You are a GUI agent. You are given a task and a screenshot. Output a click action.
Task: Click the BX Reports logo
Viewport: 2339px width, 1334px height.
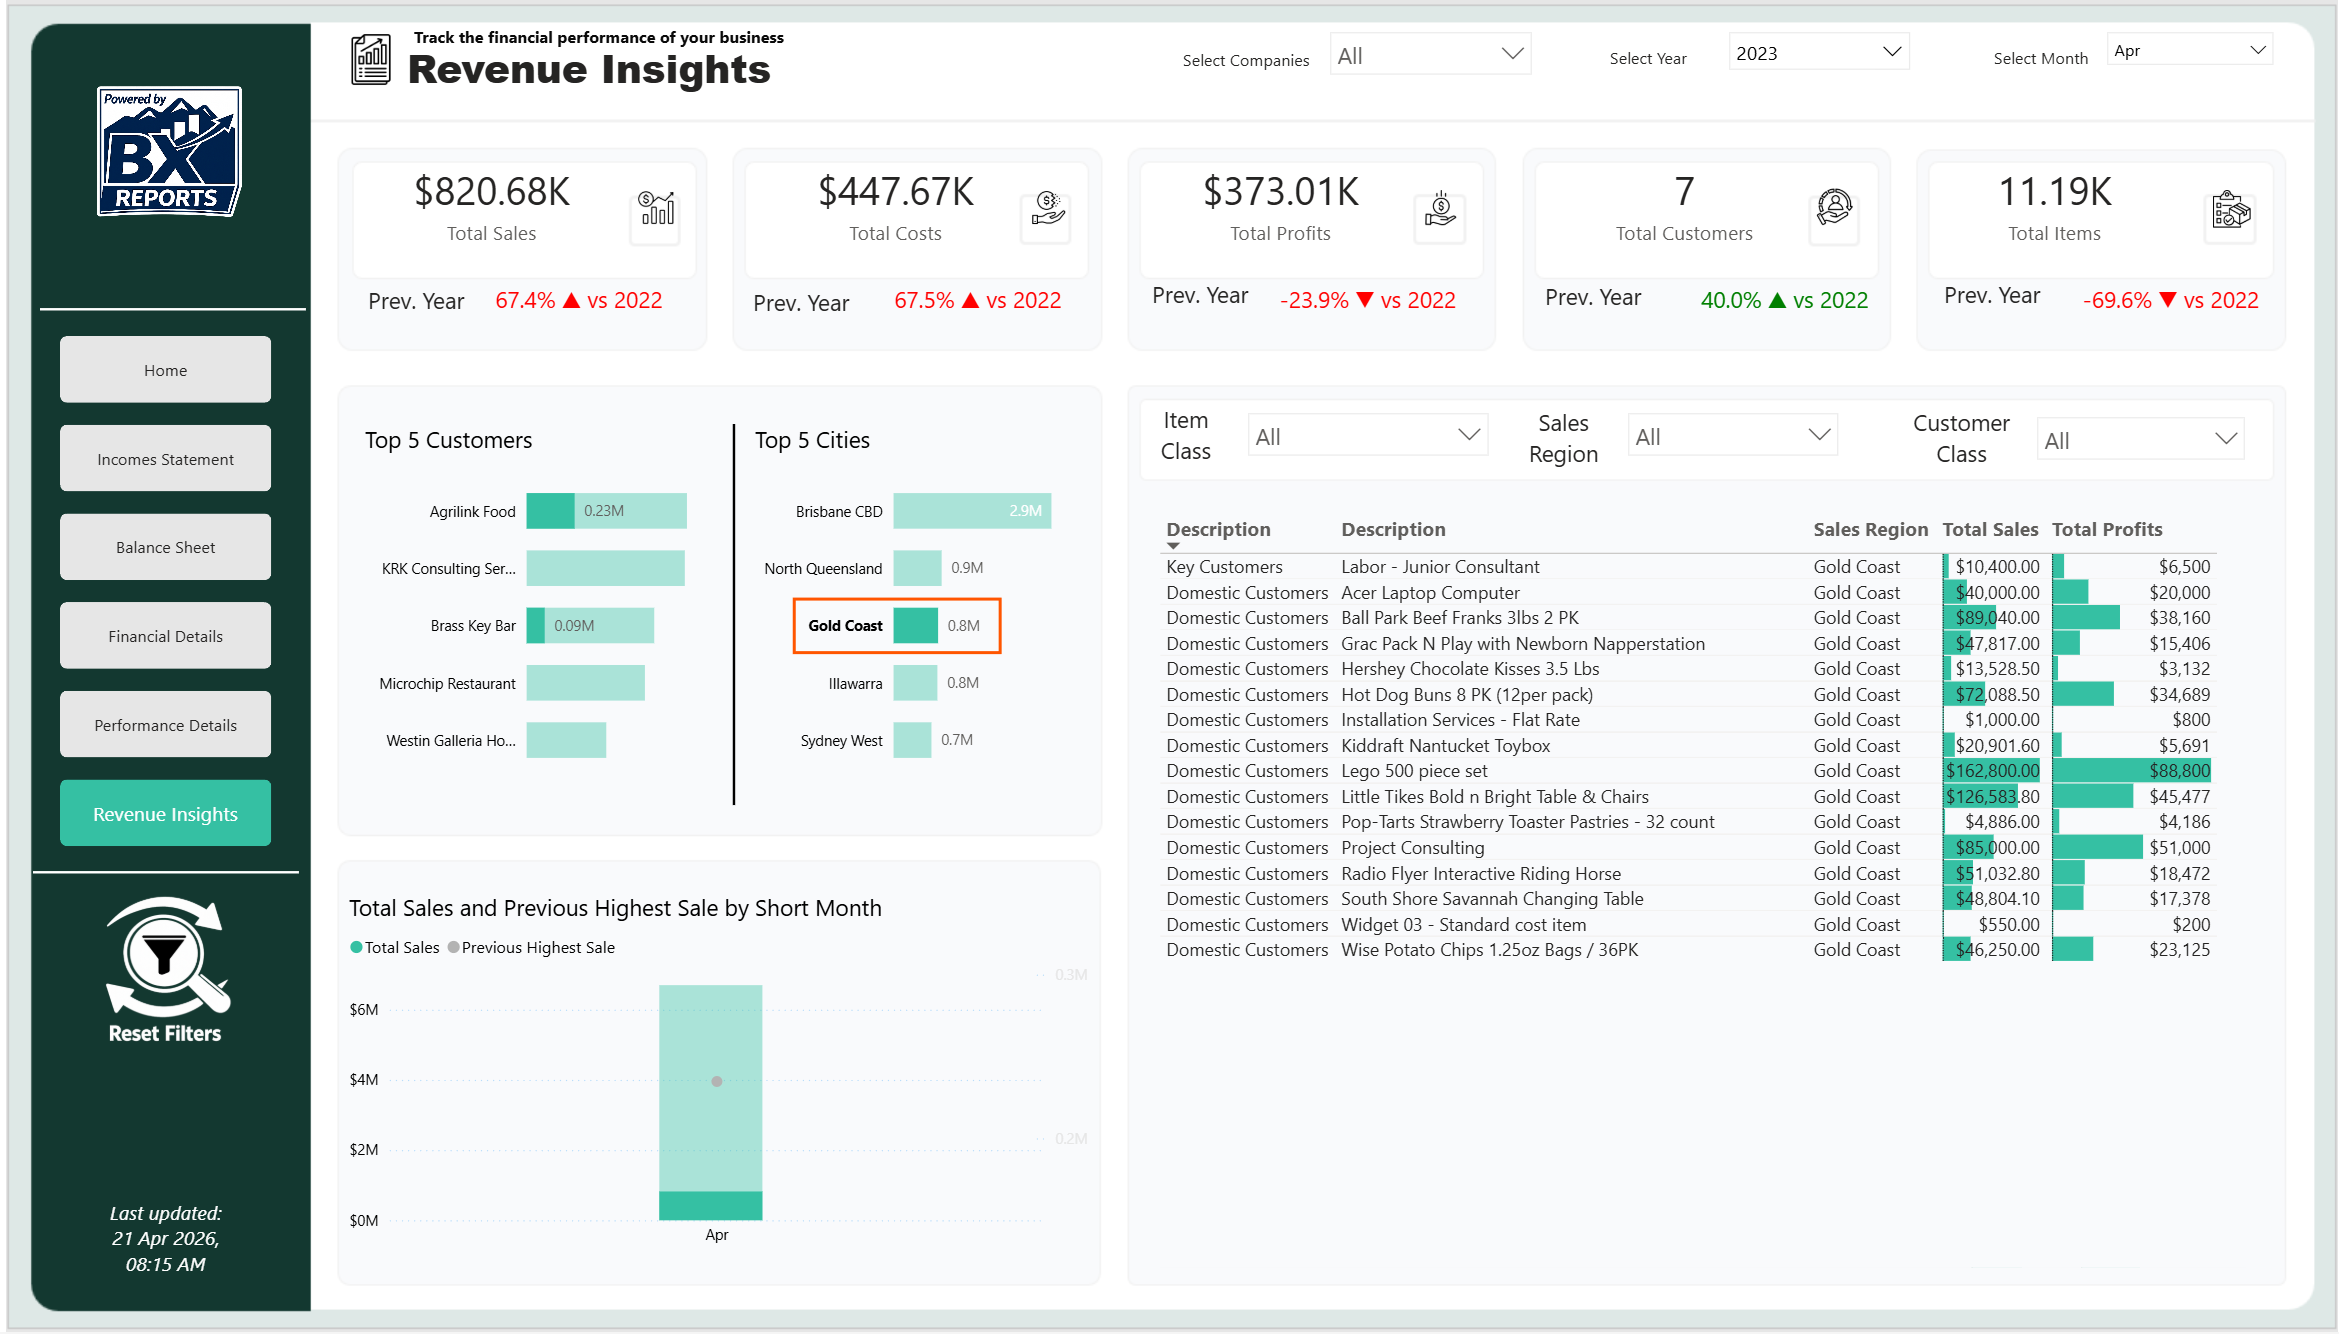click(169, 152)
